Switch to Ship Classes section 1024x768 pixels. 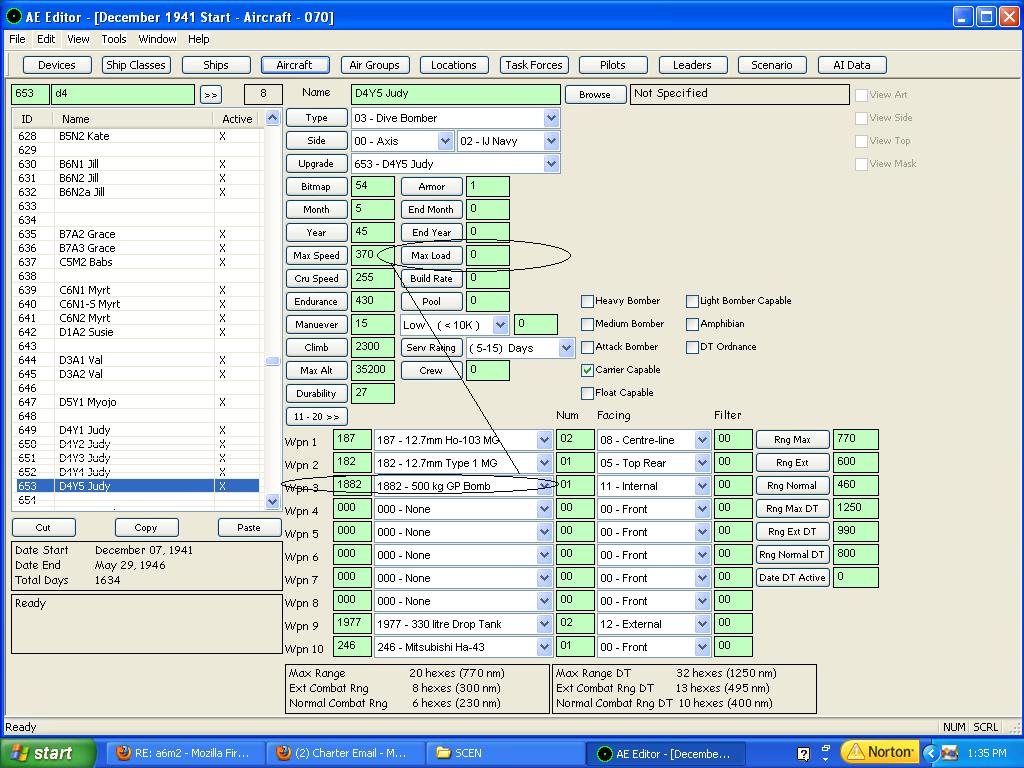[x=136, y=65]
